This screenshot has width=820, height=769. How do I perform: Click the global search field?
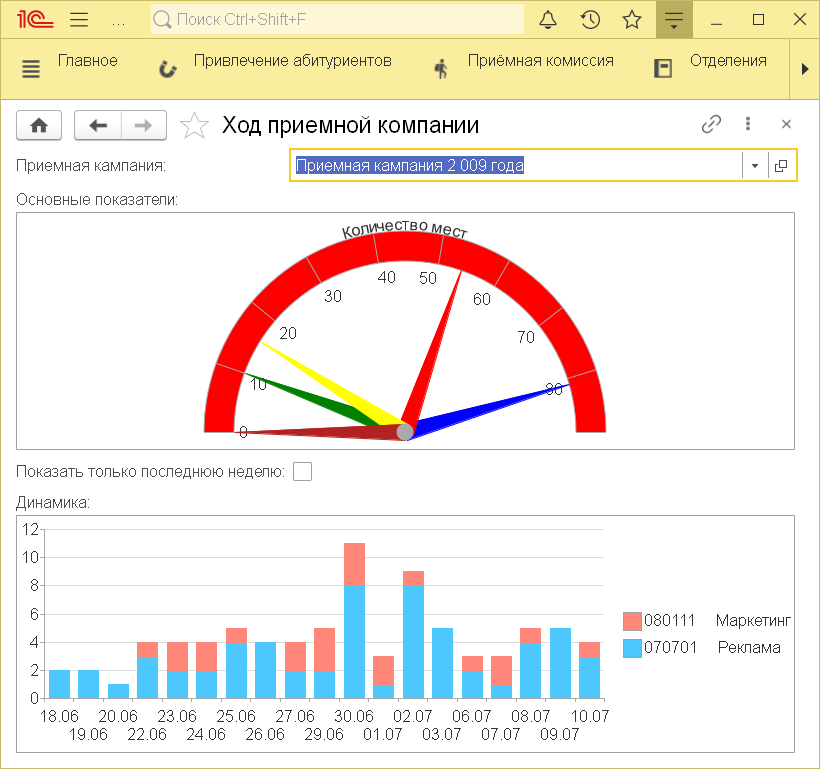pos(337,19)
